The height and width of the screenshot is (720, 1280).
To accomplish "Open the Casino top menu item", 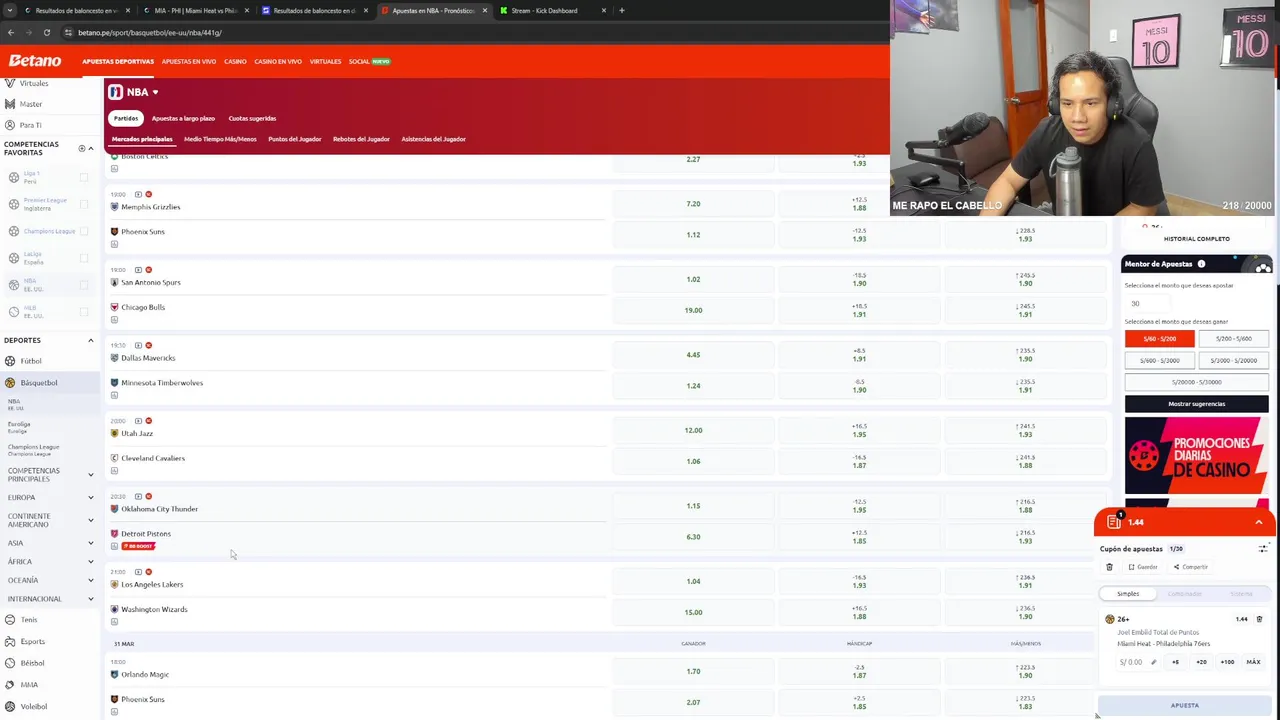I will pos(235,62).
